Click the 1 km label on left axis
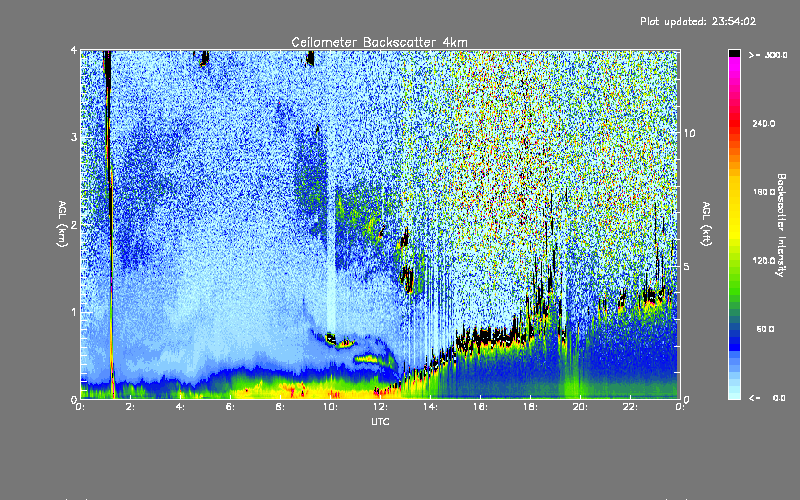The image size is (800, 500). [x=74, y=312]
